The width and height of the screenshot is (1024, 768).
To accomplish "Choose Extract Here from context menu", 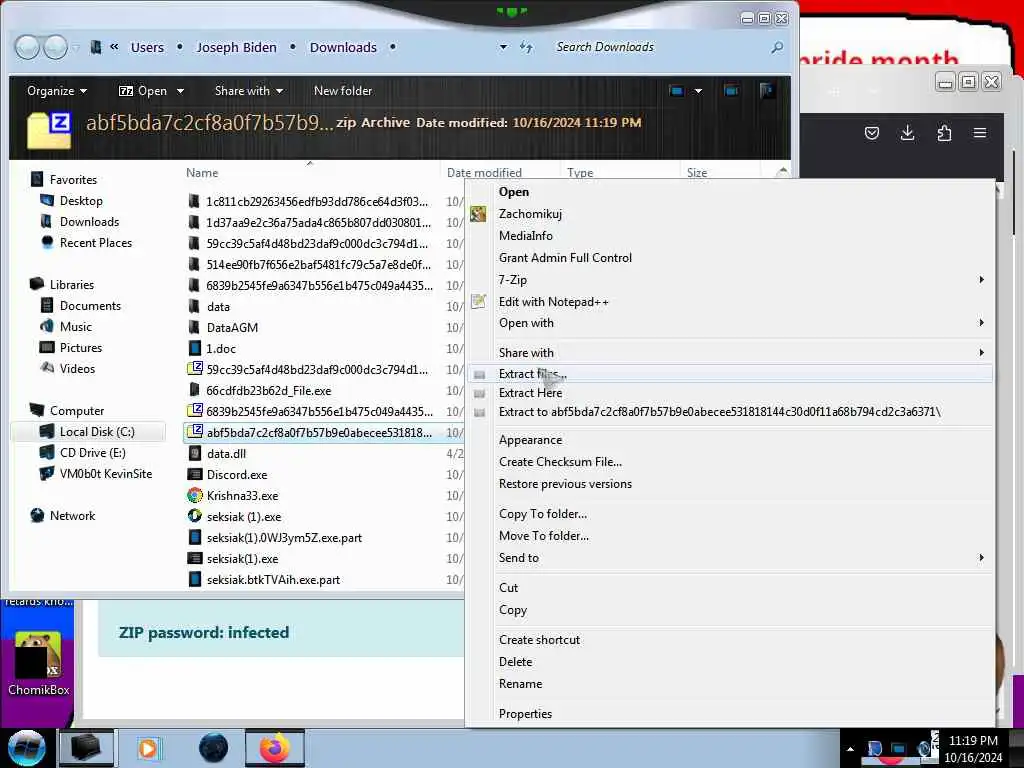I will (x=729, y=392).
